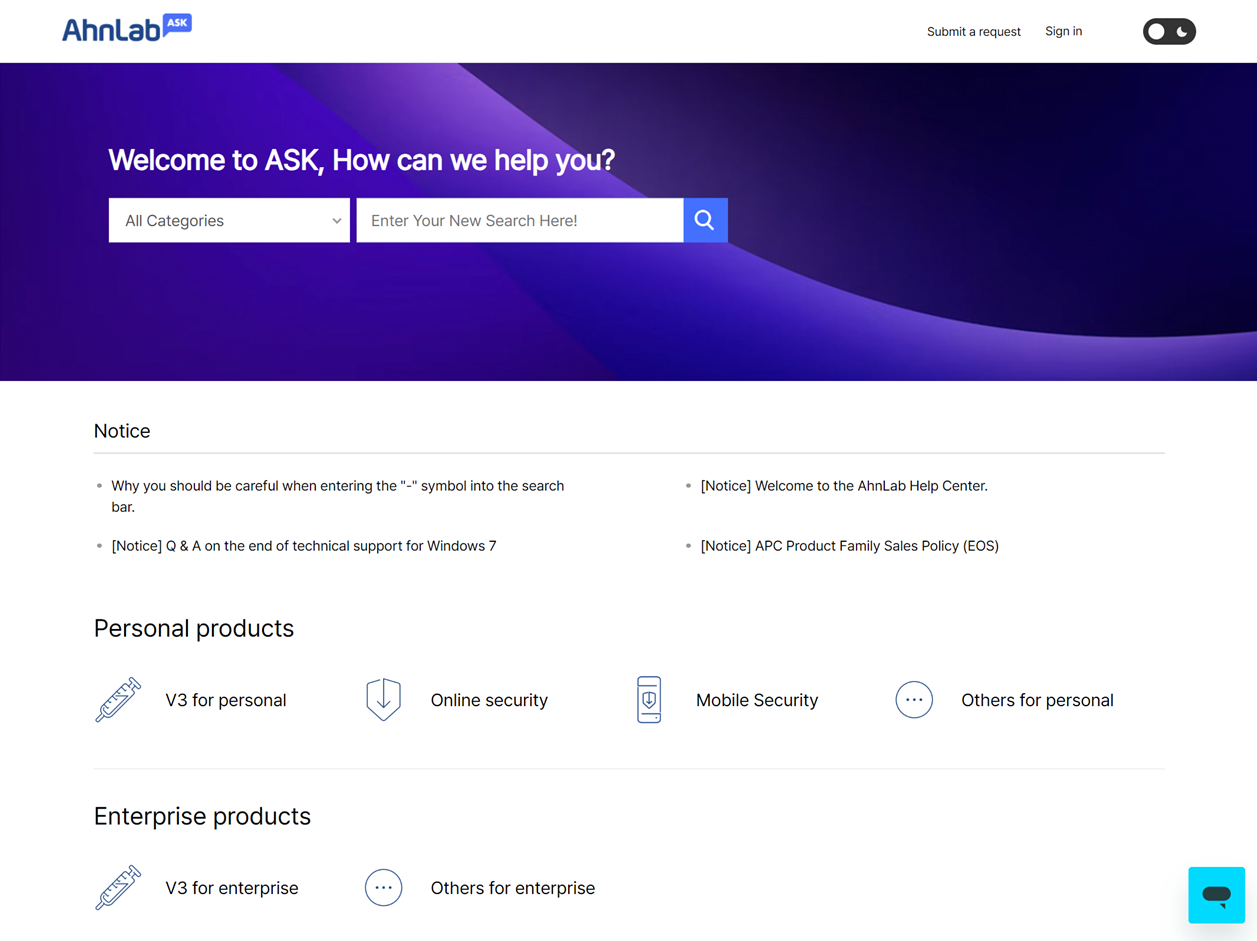Click the V3 for enterprise syringe icon

click(x=118, y=888)
